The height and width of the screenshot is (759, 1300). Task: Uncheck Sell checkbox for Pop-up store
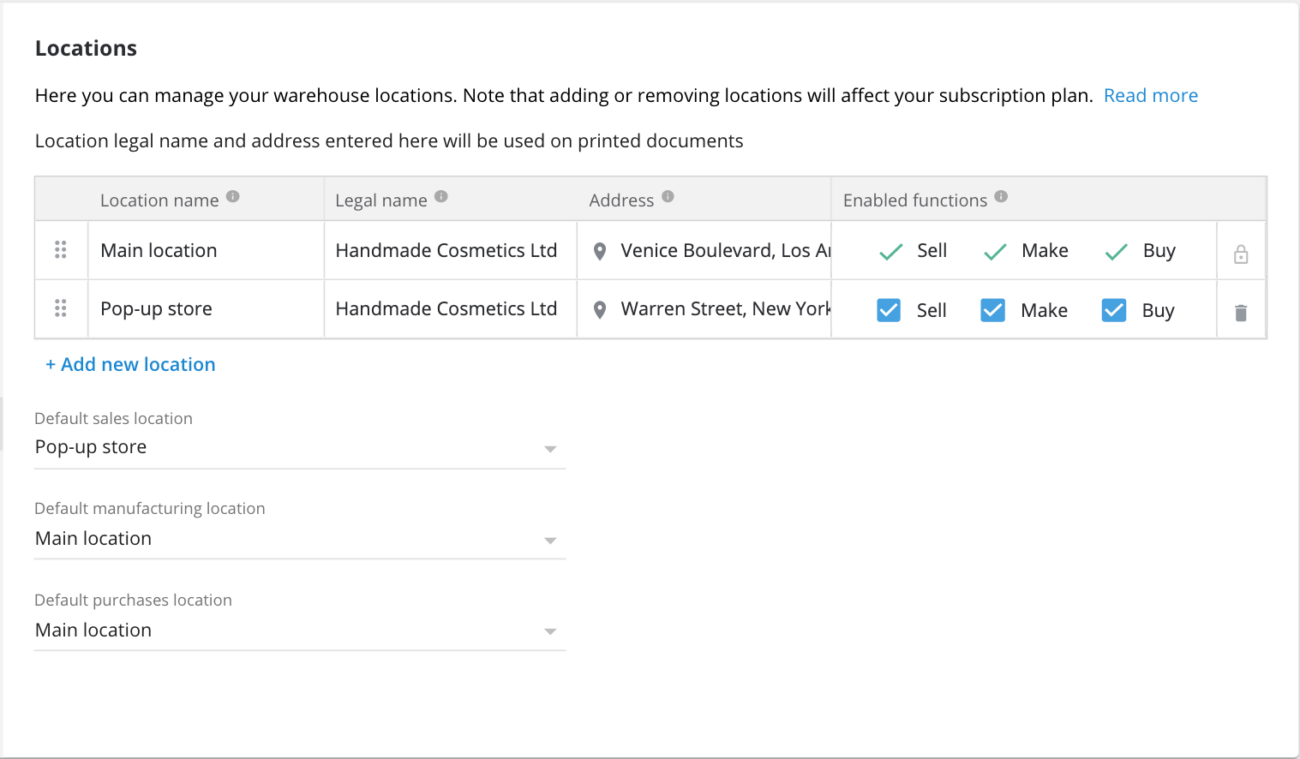[888, 310]
